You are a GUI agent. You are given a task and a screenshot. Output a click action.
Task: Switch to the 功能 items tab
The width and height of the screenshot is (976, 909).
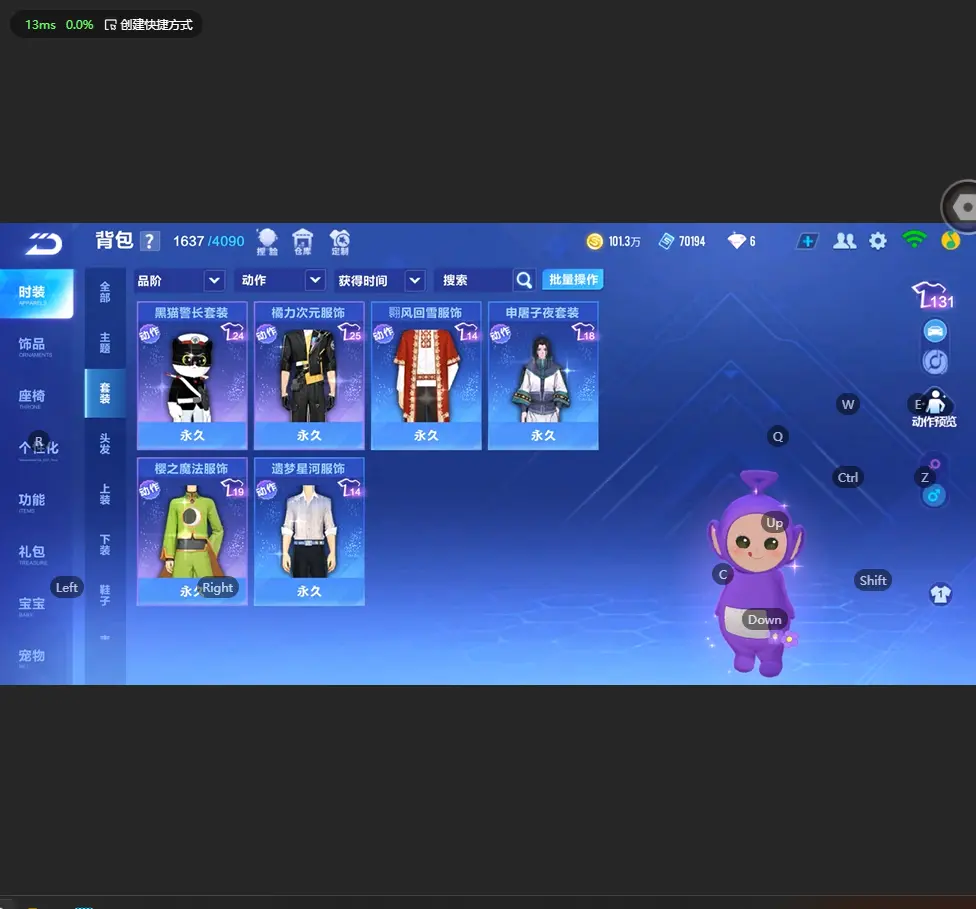point(32,502)
